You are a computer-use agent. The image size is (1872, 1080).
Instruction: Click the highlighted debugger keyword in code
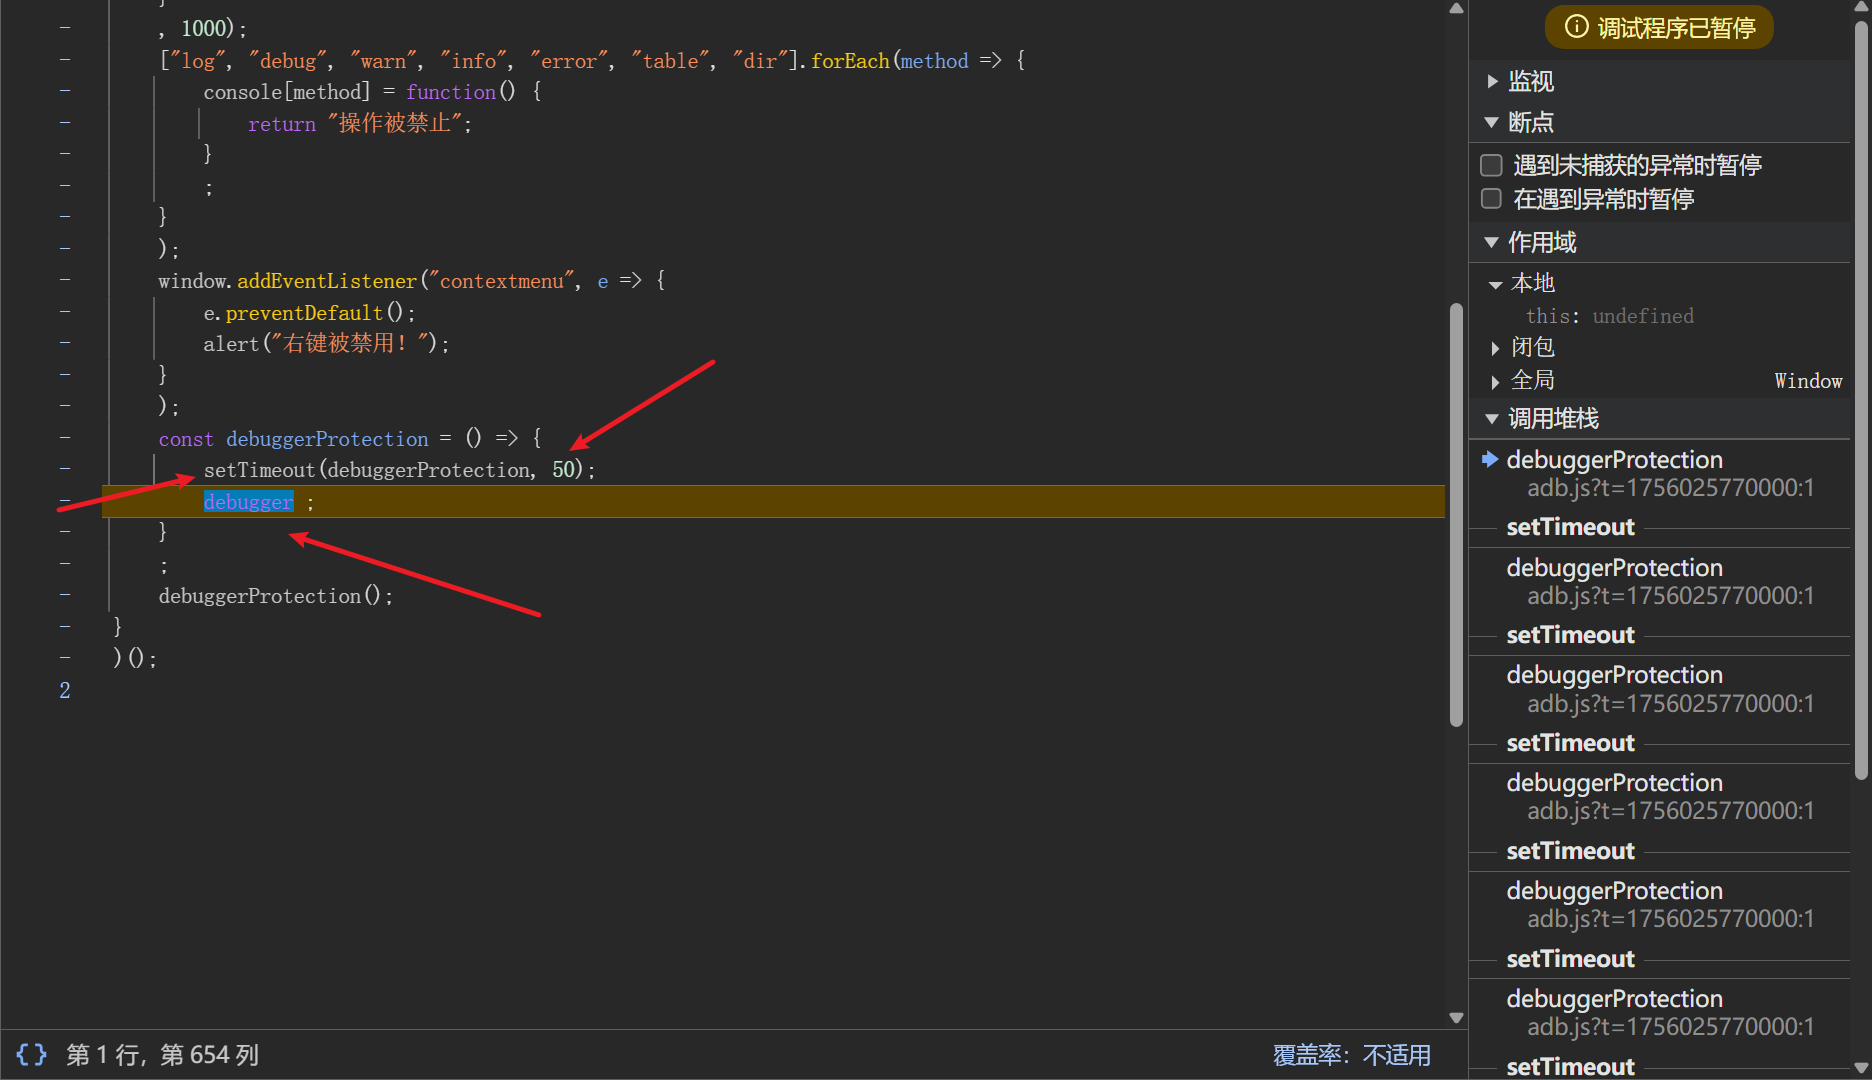coord(248,502)
